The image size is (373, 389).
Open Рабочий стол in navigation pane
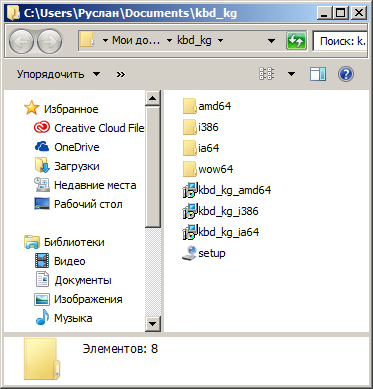(x=88, y=204)
